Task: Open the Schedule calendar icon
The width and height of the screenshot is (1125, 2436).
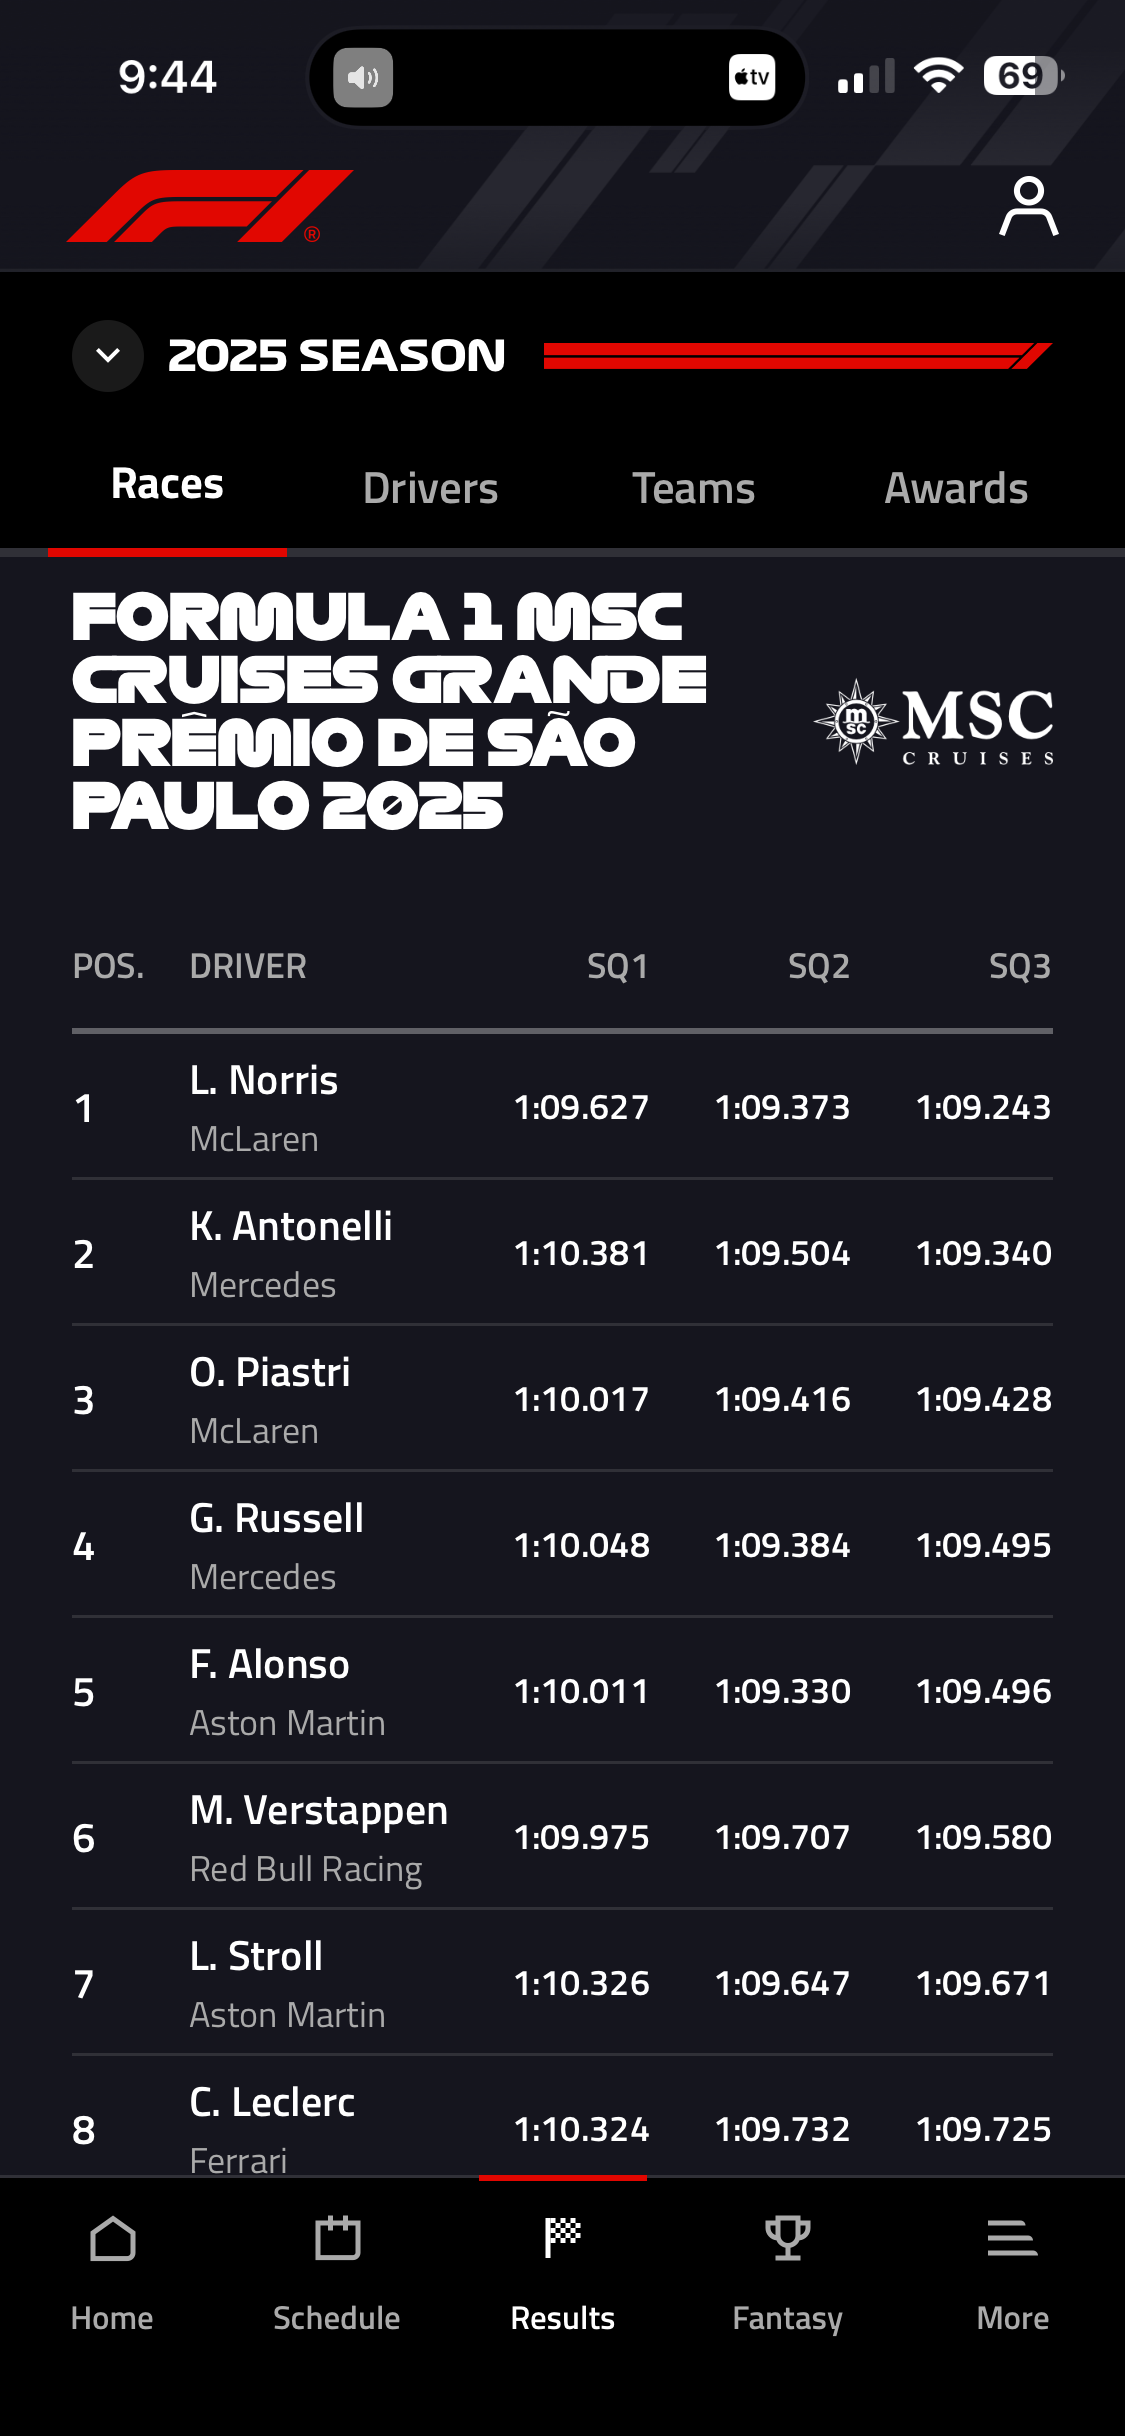Action: [x=337, y=2240]
